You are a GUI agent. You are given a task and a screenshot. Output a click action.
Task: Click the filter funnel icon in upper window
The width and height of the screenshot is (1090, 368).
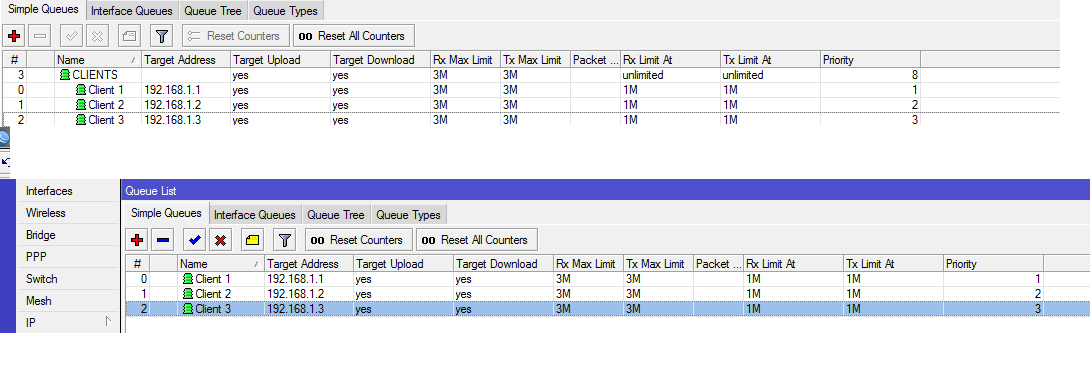click(x=161, y=35)
